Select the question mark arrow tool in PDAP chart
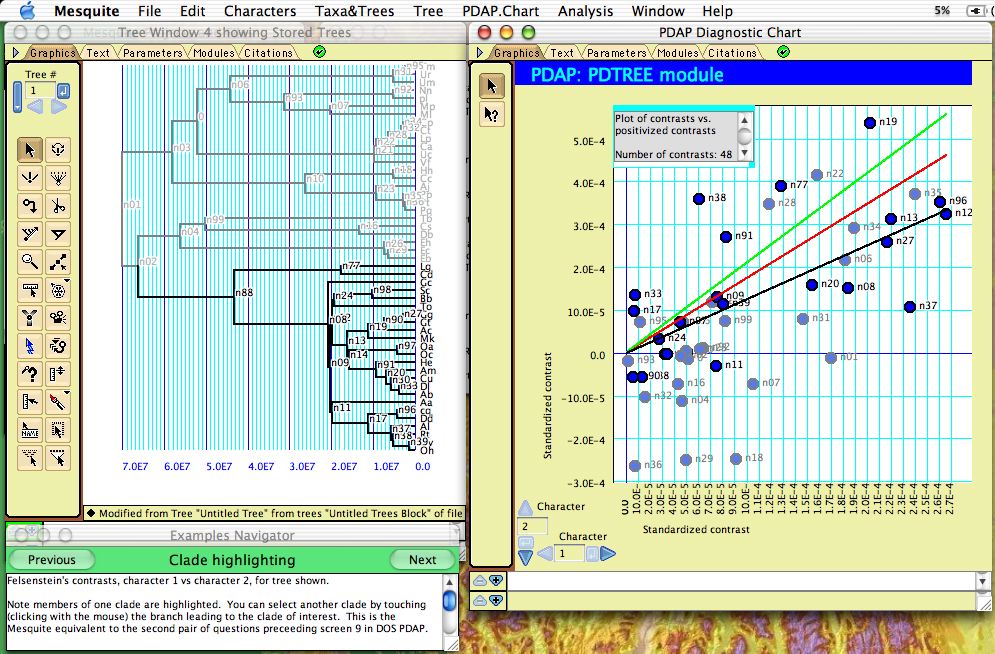This screenshot has height=654, width=995. (491, 115)
